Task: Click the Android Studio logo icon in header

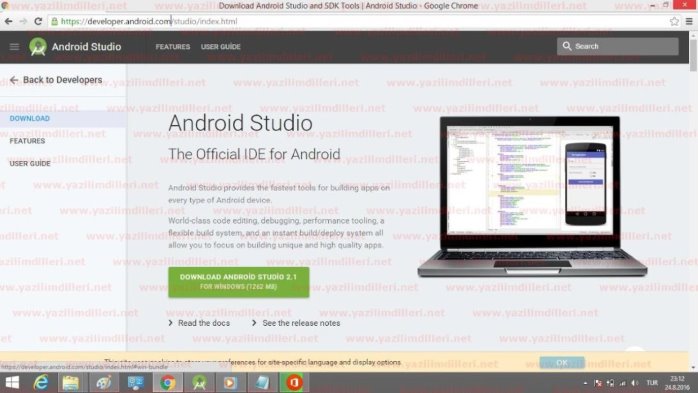Action: (x=38, y=47)
